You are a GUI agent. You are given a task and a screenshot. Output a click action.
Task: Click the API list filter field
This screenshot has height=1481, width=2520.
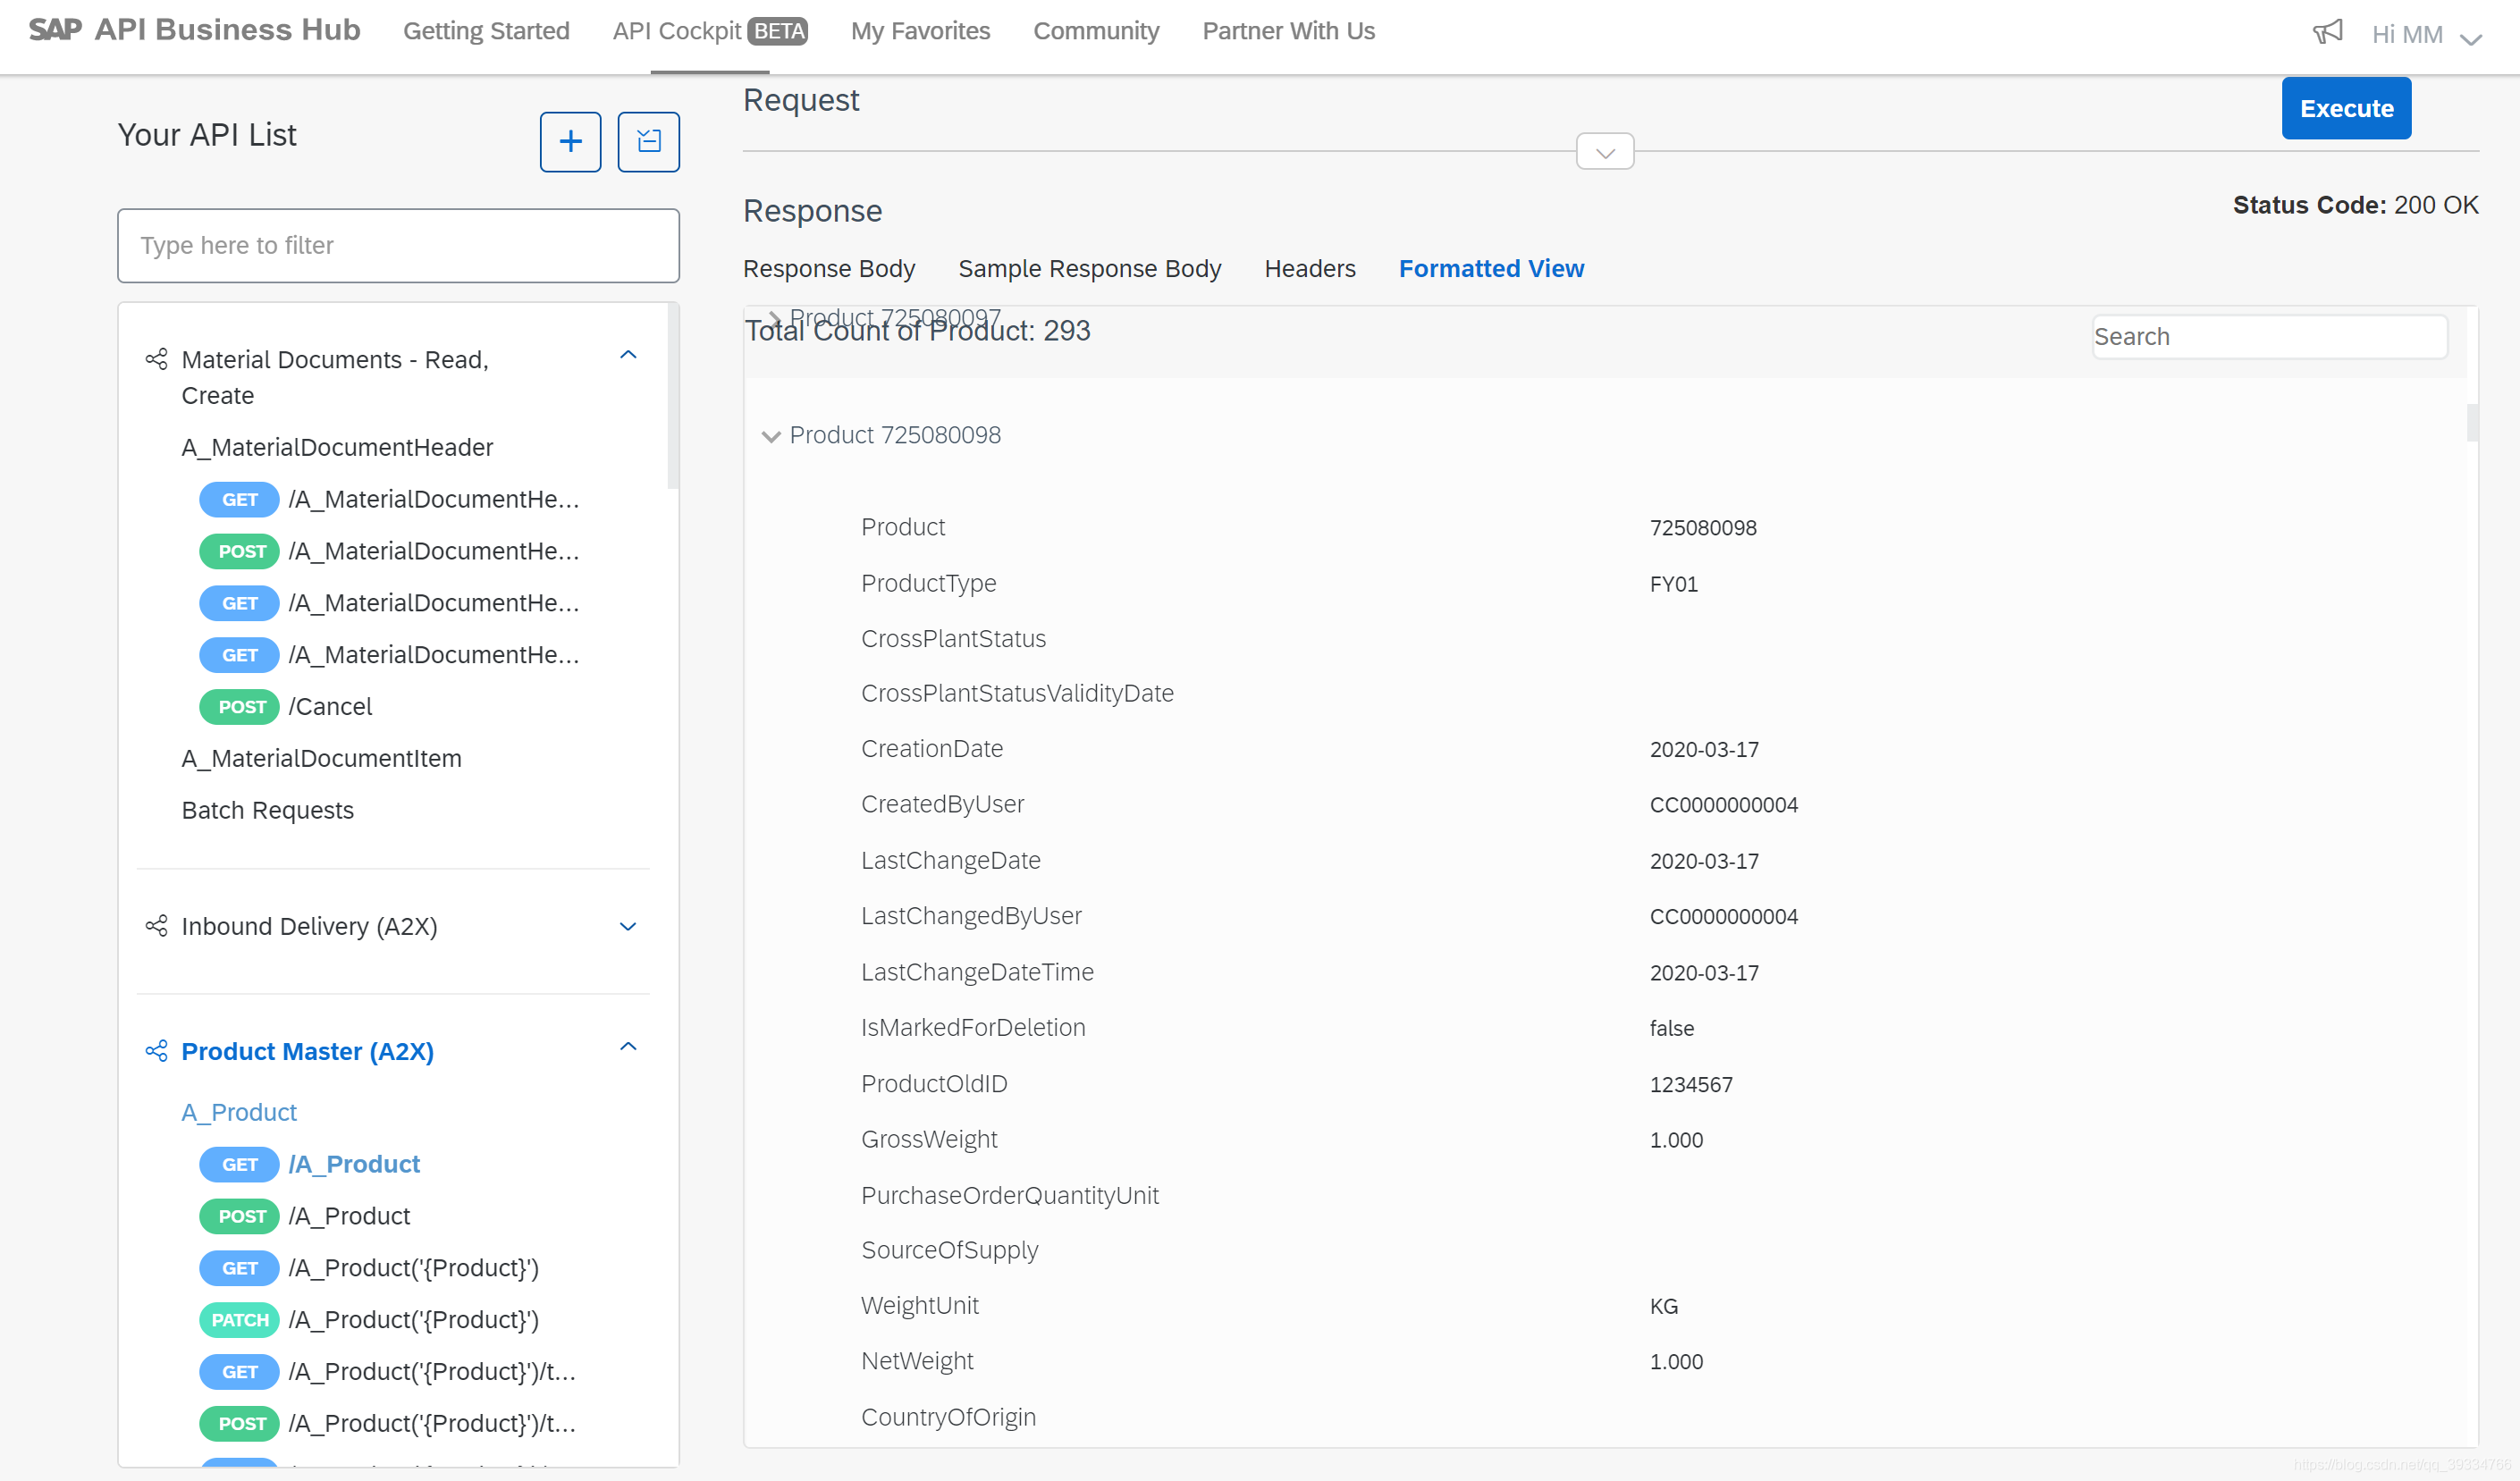pos(398,246)
